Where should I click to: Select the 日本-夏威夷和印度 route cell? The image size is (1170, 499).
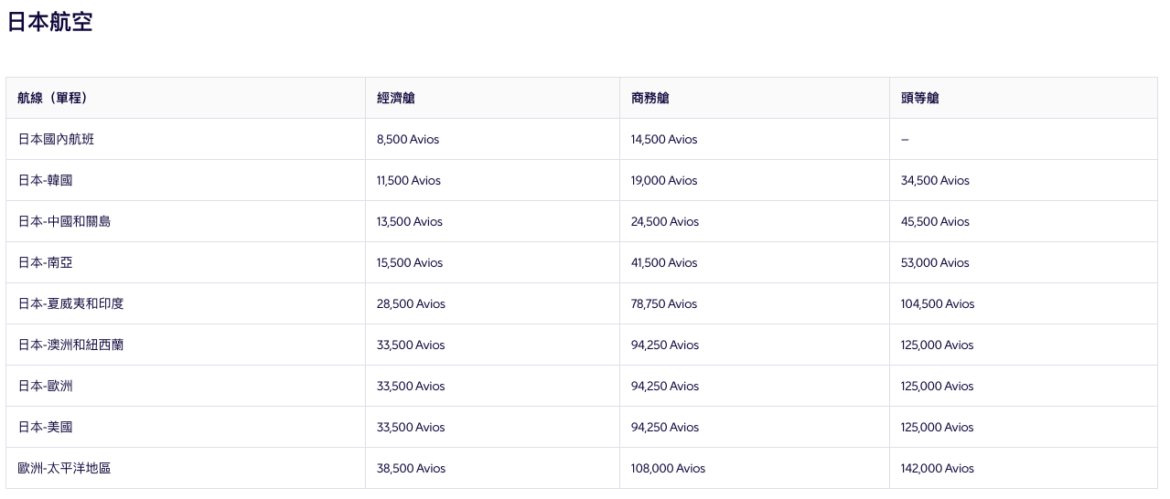click(x=71, y=304)
